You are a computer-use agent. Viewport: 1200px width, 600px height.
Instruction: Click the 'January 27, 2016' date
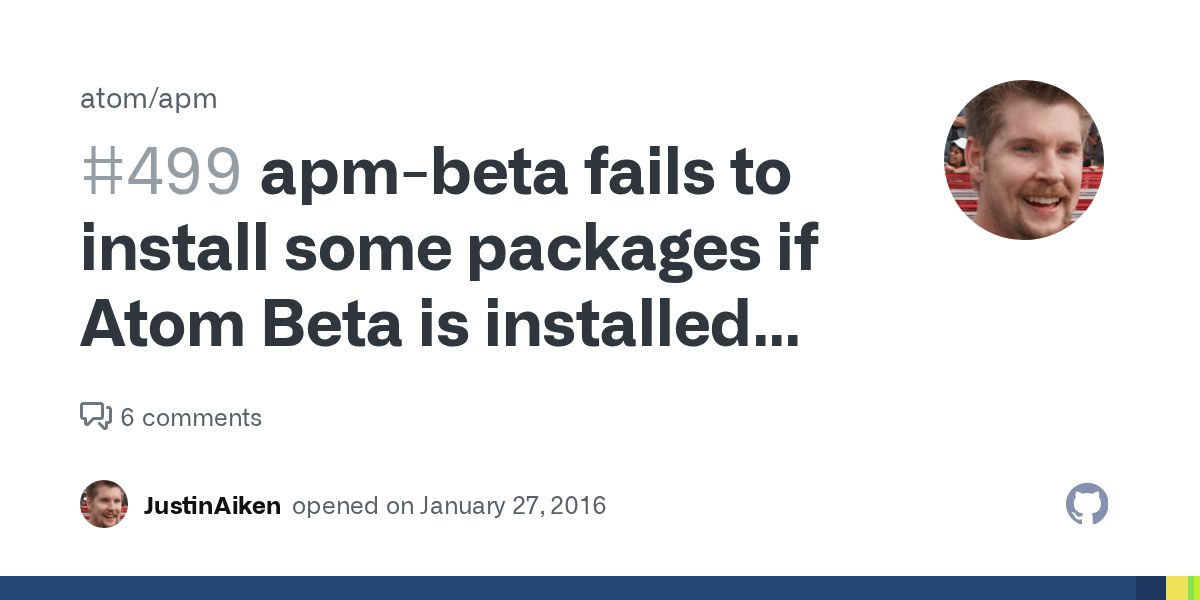click(x=512, y=505)
